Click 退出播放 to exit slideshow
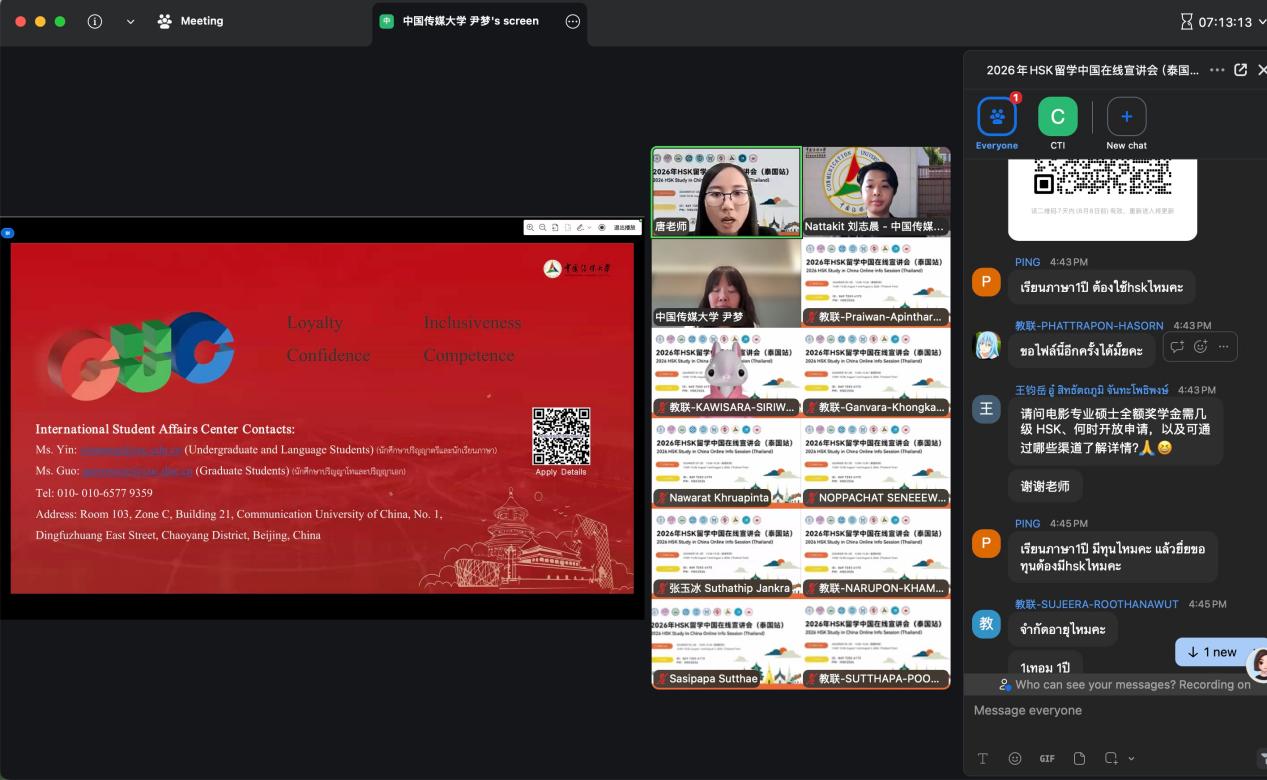 624,228
